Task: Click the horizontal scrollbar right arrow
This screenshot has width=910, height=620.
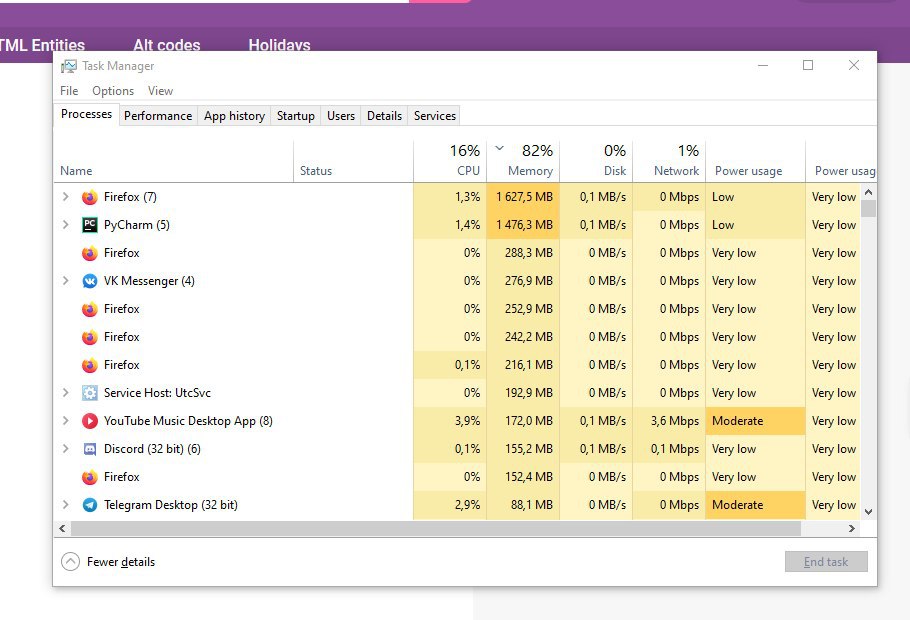Action: 851,528
